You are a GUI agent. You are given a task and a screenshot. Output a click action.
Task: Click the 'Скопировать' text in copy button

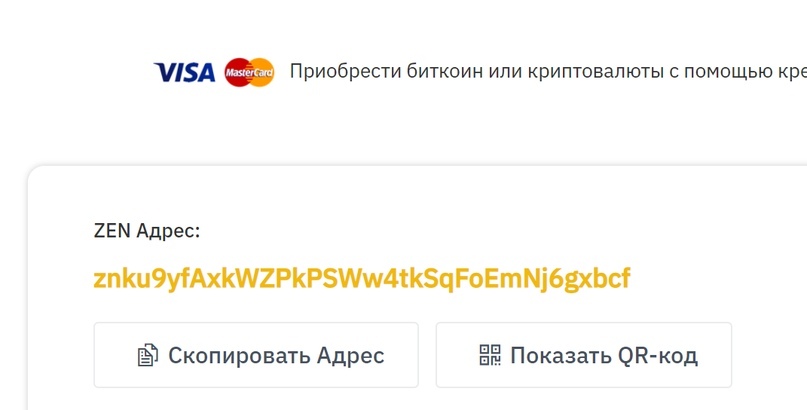click(x=239, y=355)
